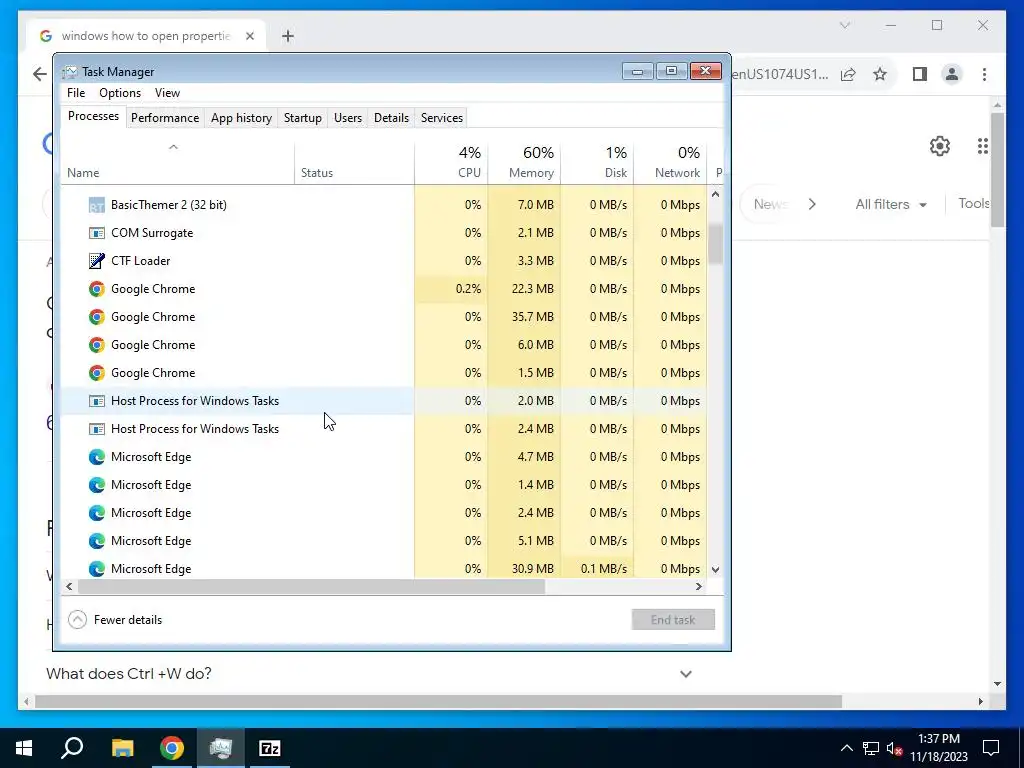Screen dimensions: 1024x768
Task: Toggle Chrome side panel icon
Action: [x=920, y=74]
